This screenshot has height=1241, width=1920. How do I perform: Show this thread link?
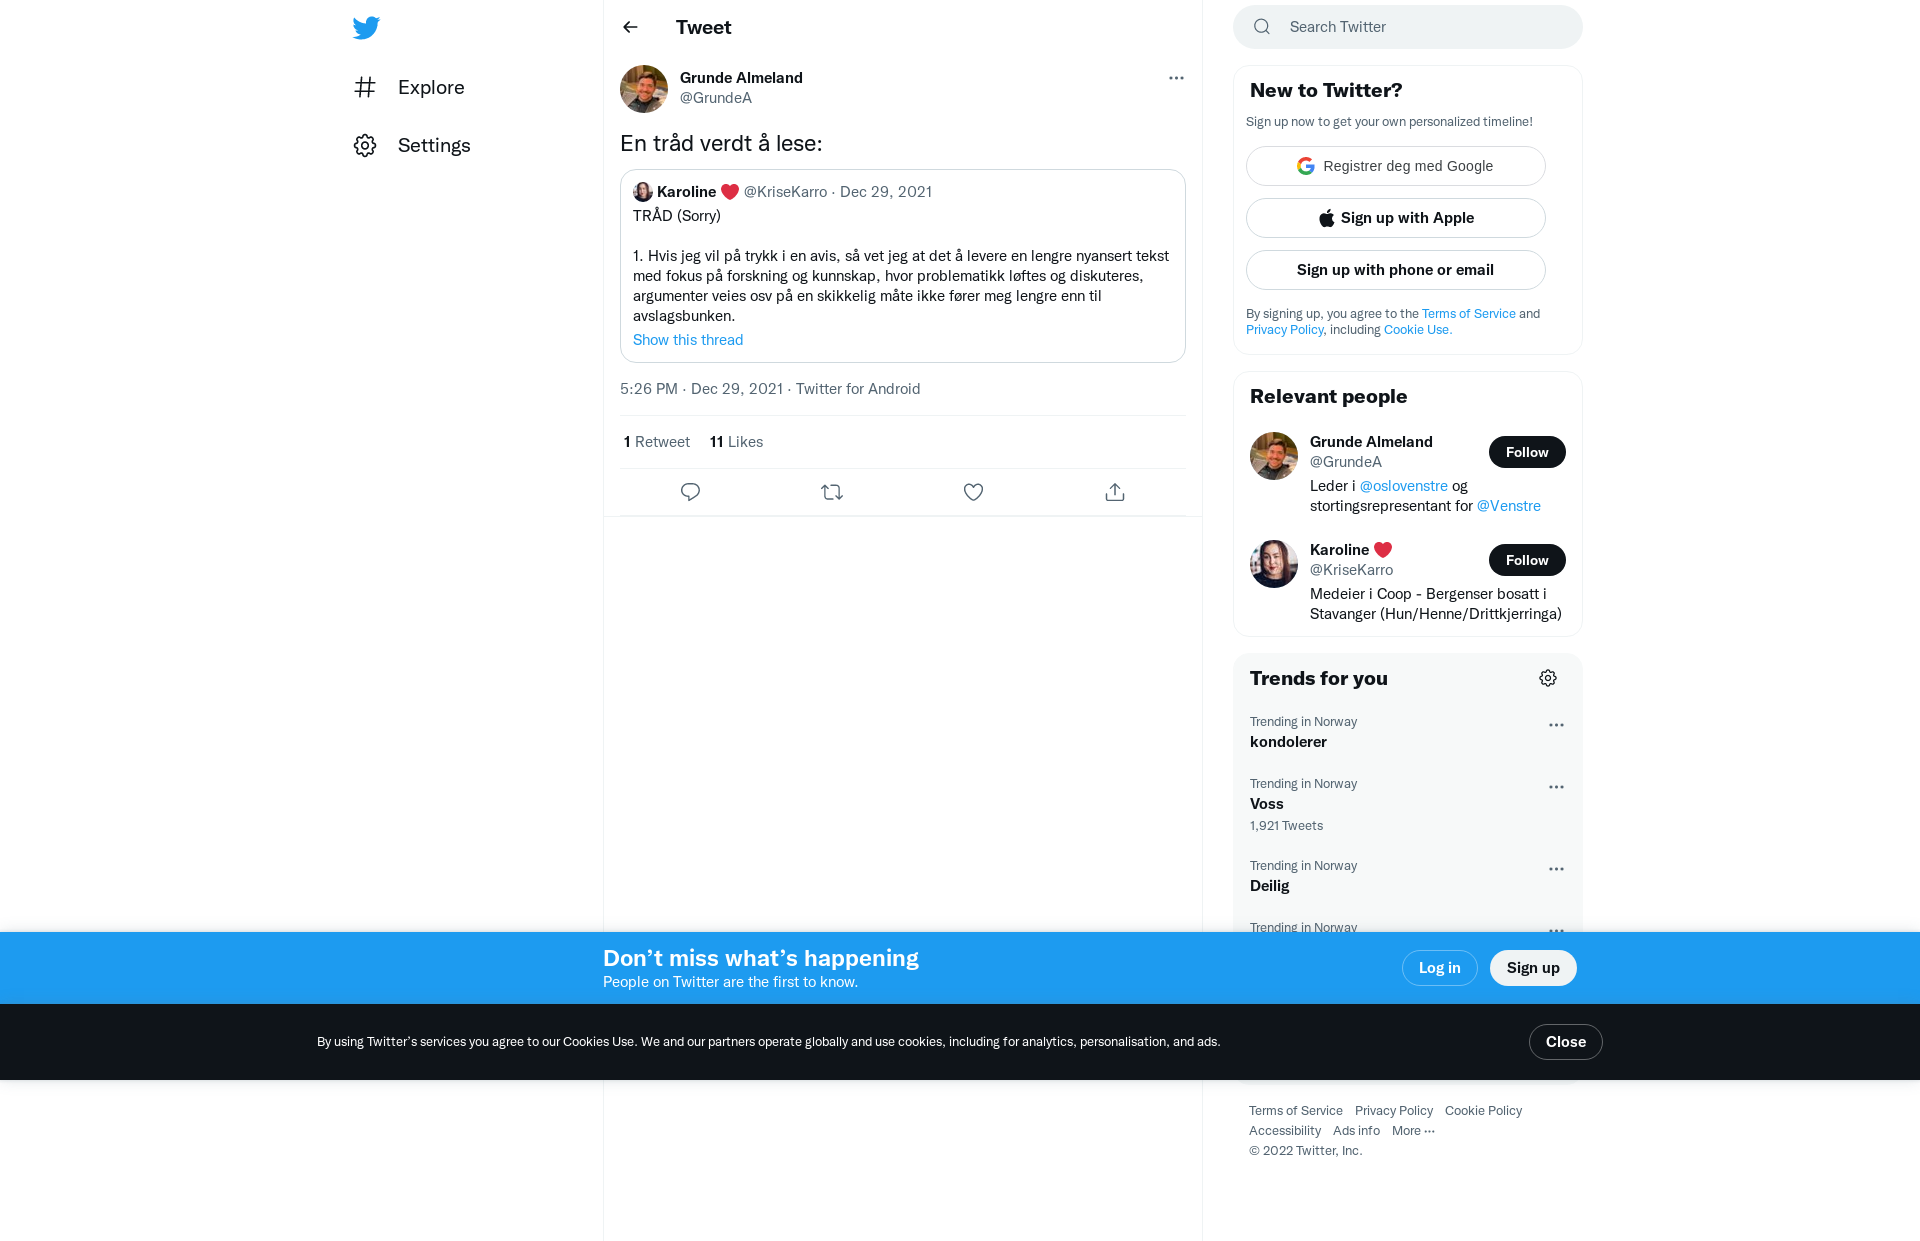tap(688, 340)
